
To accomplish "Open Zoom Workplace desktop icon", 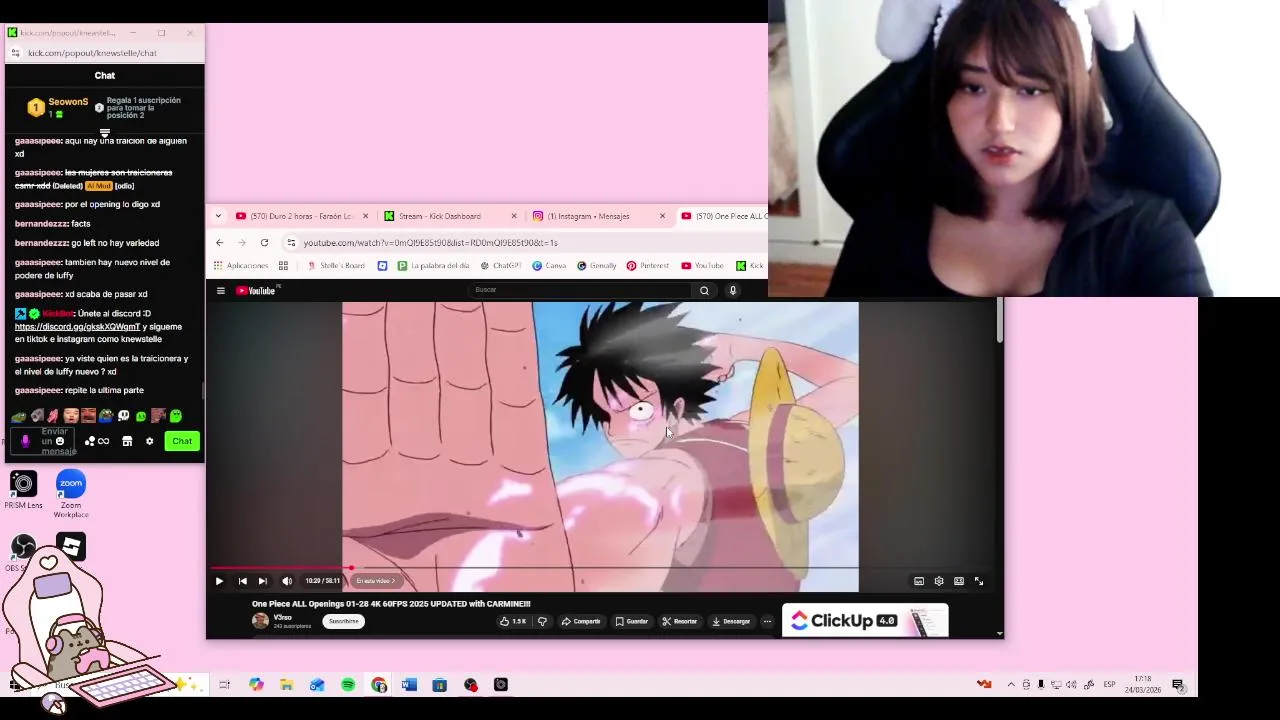I will pos(71,494).
